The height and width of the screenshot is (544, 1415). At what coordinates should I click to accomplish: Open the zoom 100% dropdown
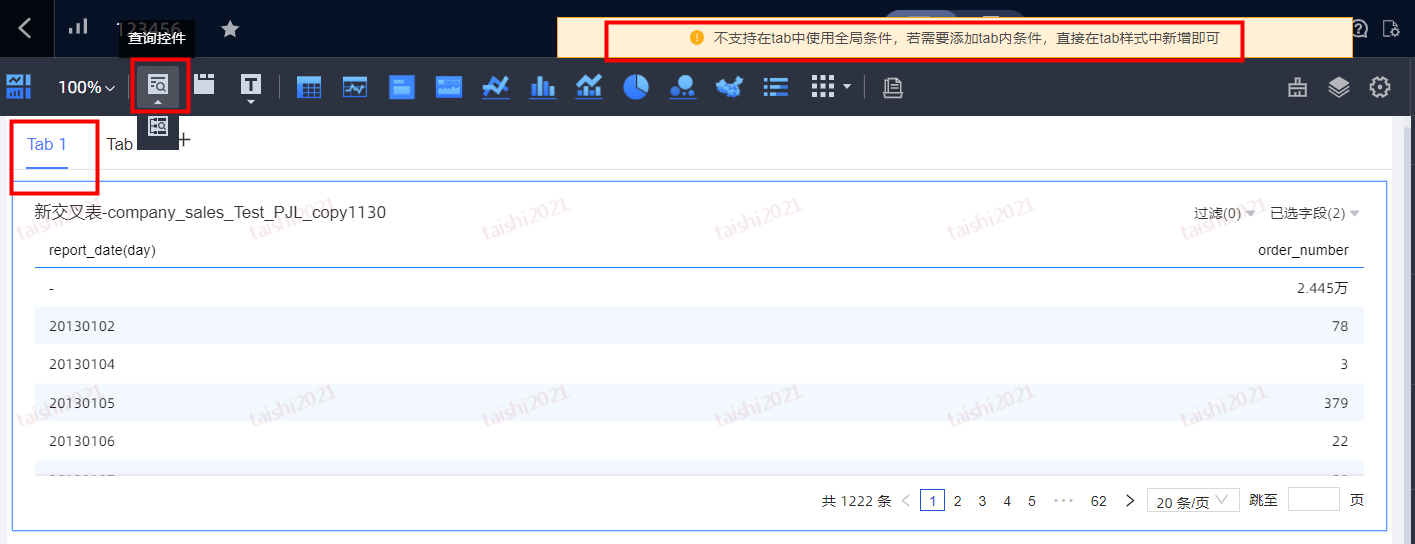[x=86, y=87]
